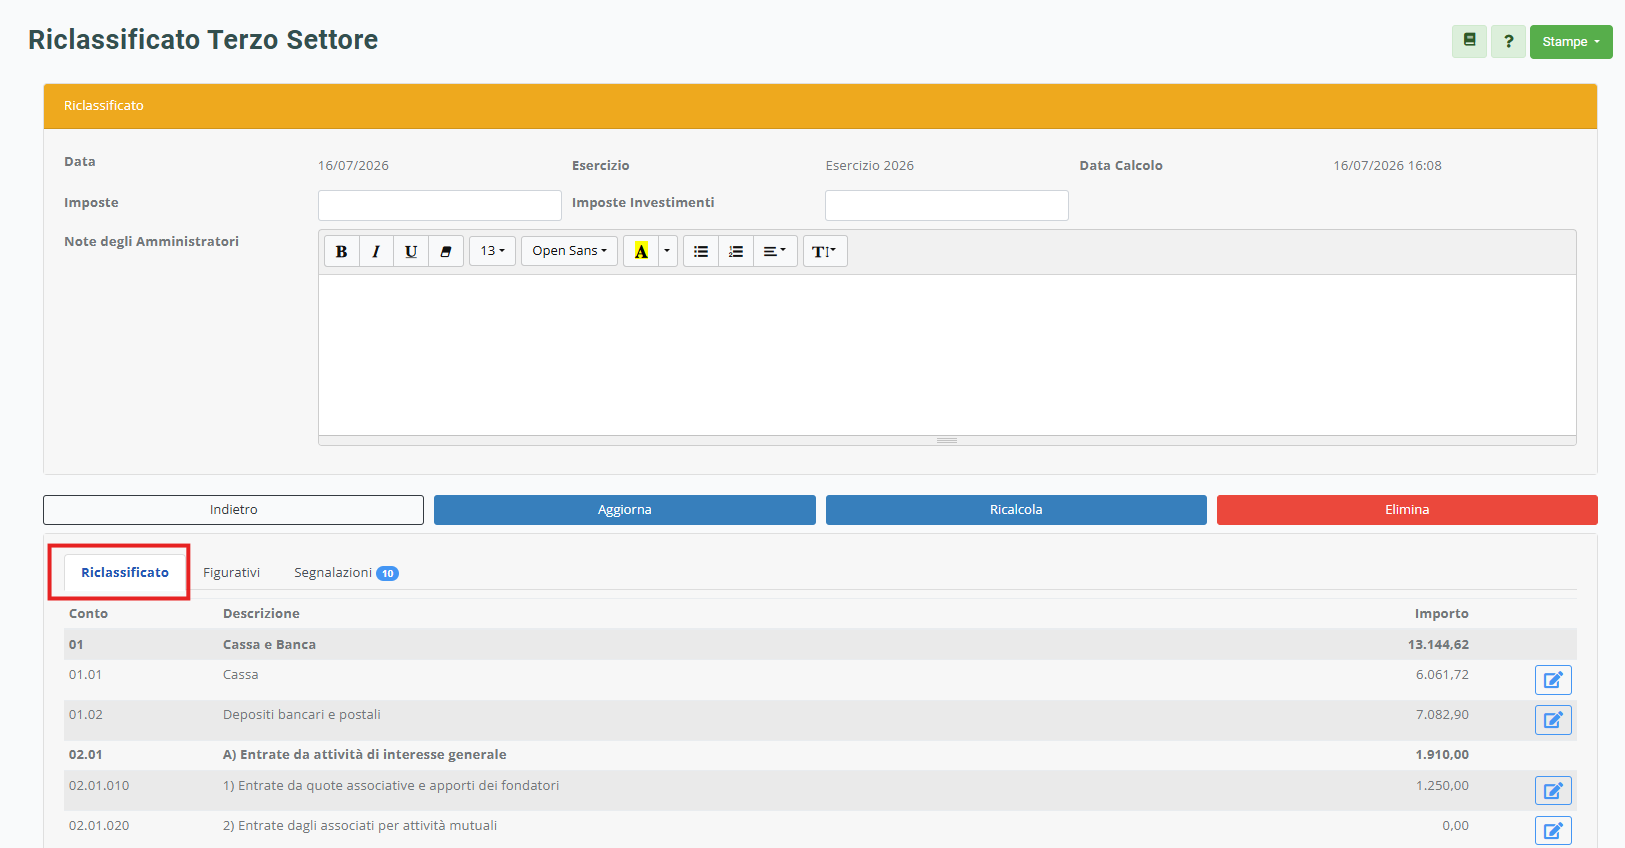
Task: Click the 'Esercizio 2026' value
Action: click(869, 166)
